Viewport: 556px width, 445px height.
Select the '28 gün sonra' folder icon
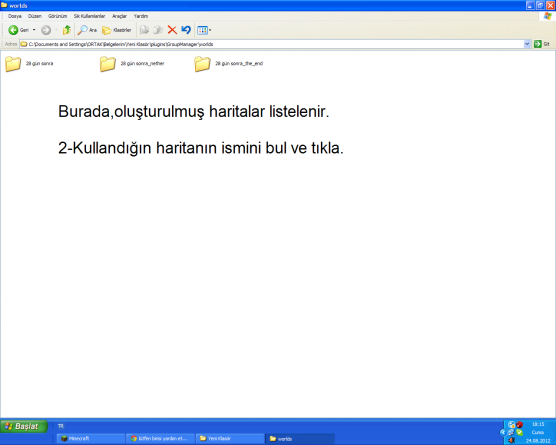tap(13, 64)
